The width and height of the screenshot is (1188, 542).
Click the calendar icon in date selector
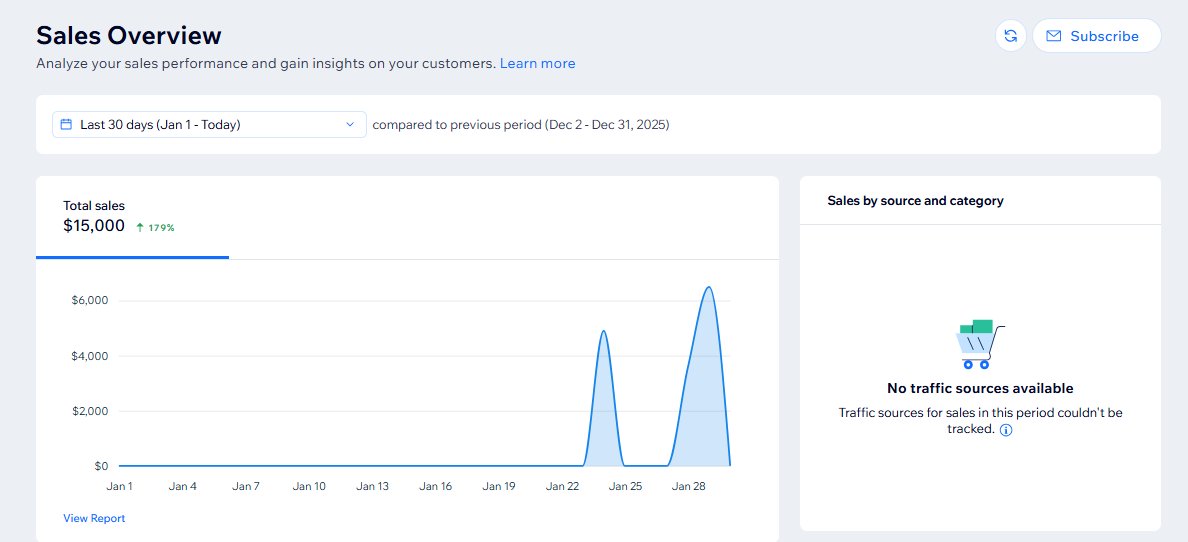66,124
